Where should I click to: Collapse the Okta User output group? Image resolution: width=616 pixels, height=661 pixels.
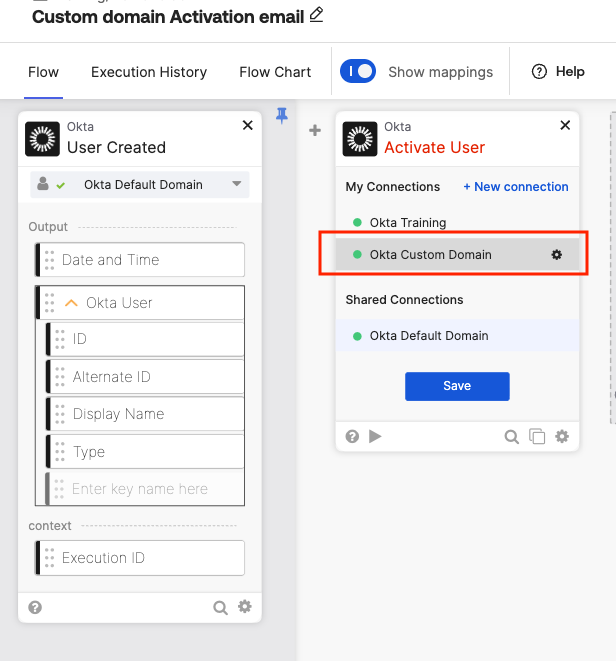pyautogui.click(x=71, y=303)
